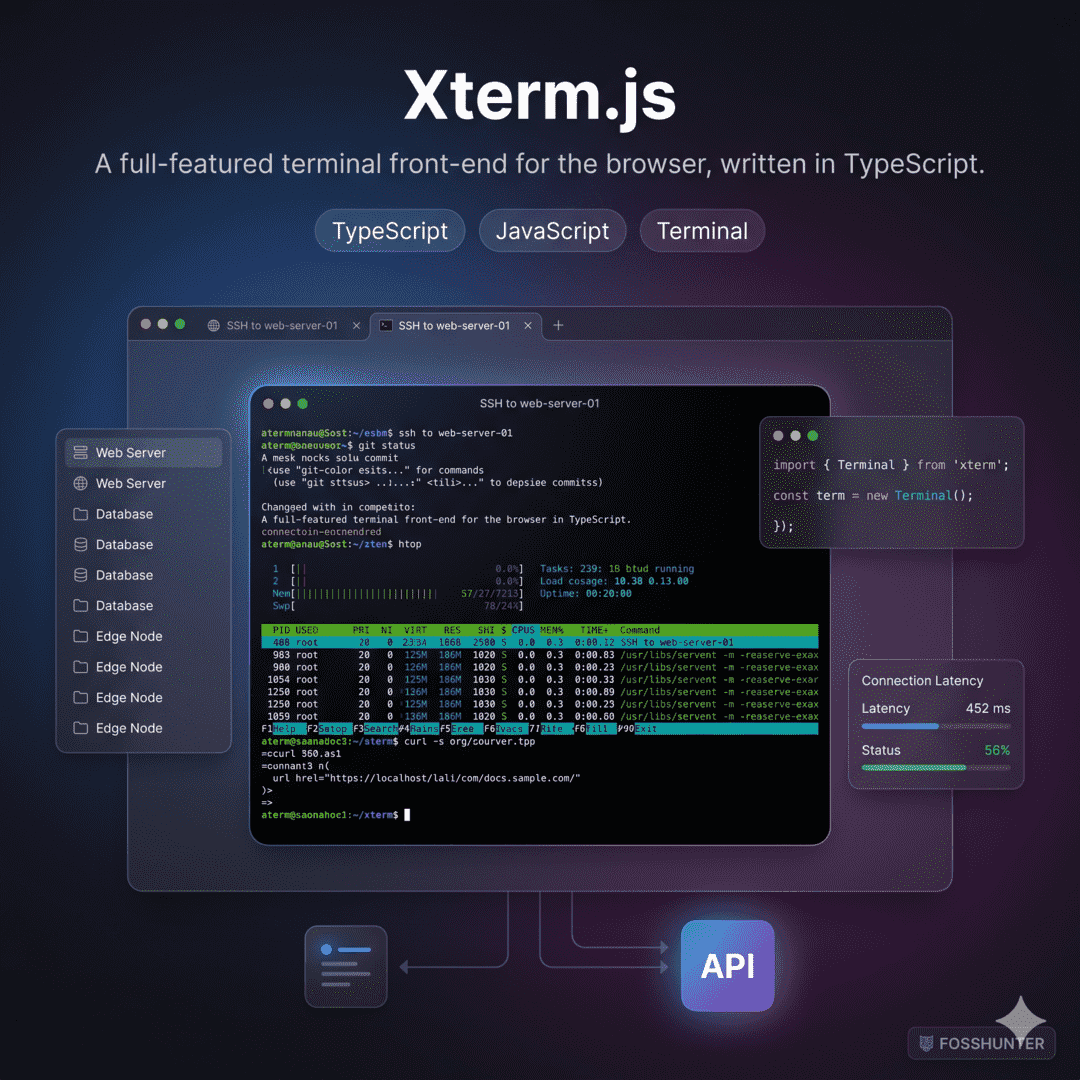Click the git status command line
The width and height of the screenshot is (1080, 1080).
[338, 446]
